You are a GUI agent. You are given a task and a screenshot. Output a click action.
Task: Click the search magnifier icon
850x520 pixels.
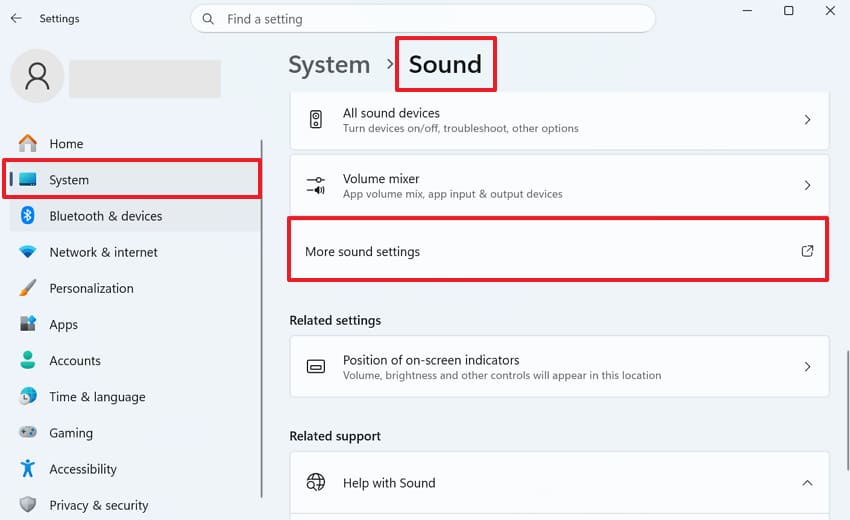(208, 19)
